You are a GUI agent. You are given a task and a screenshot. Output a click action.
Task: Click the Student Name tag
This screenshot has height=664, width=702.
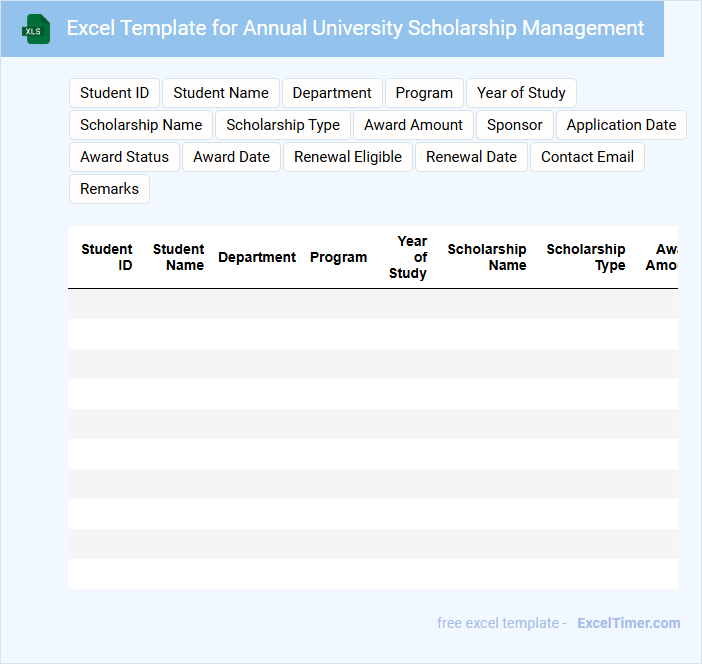(x=221, y=93)
